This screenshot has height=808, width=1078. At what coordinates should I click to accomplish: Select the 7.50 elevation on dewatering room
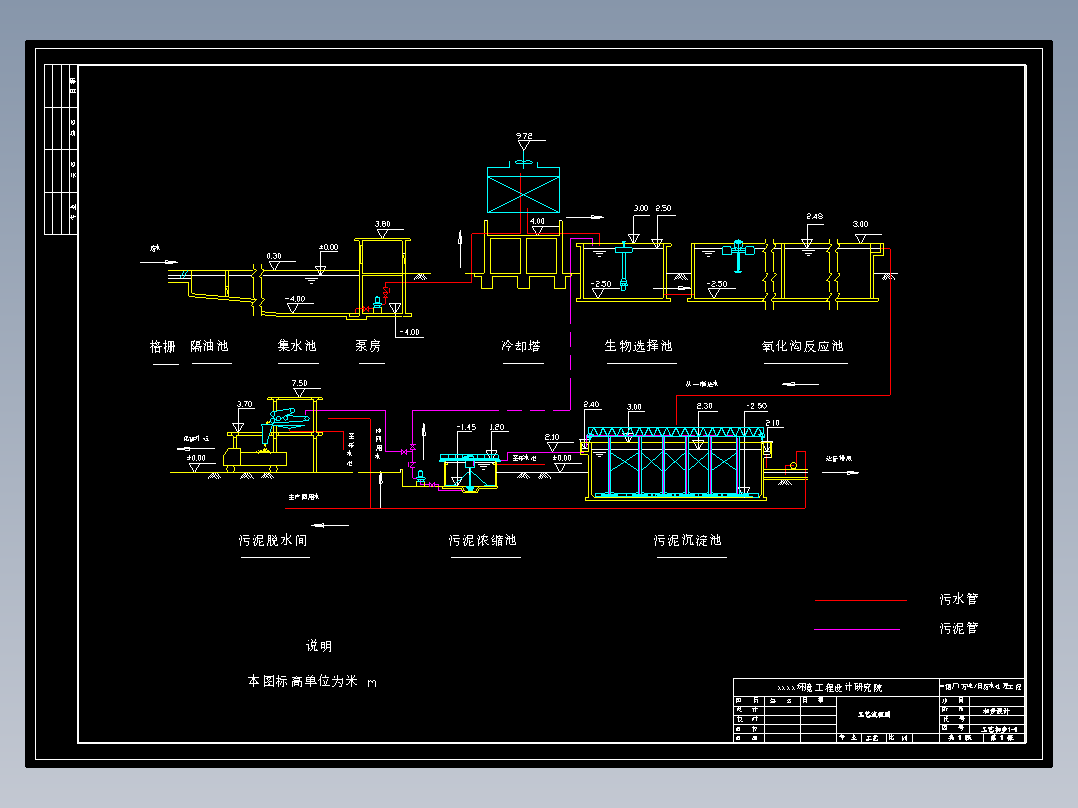[x=299, y=384]
